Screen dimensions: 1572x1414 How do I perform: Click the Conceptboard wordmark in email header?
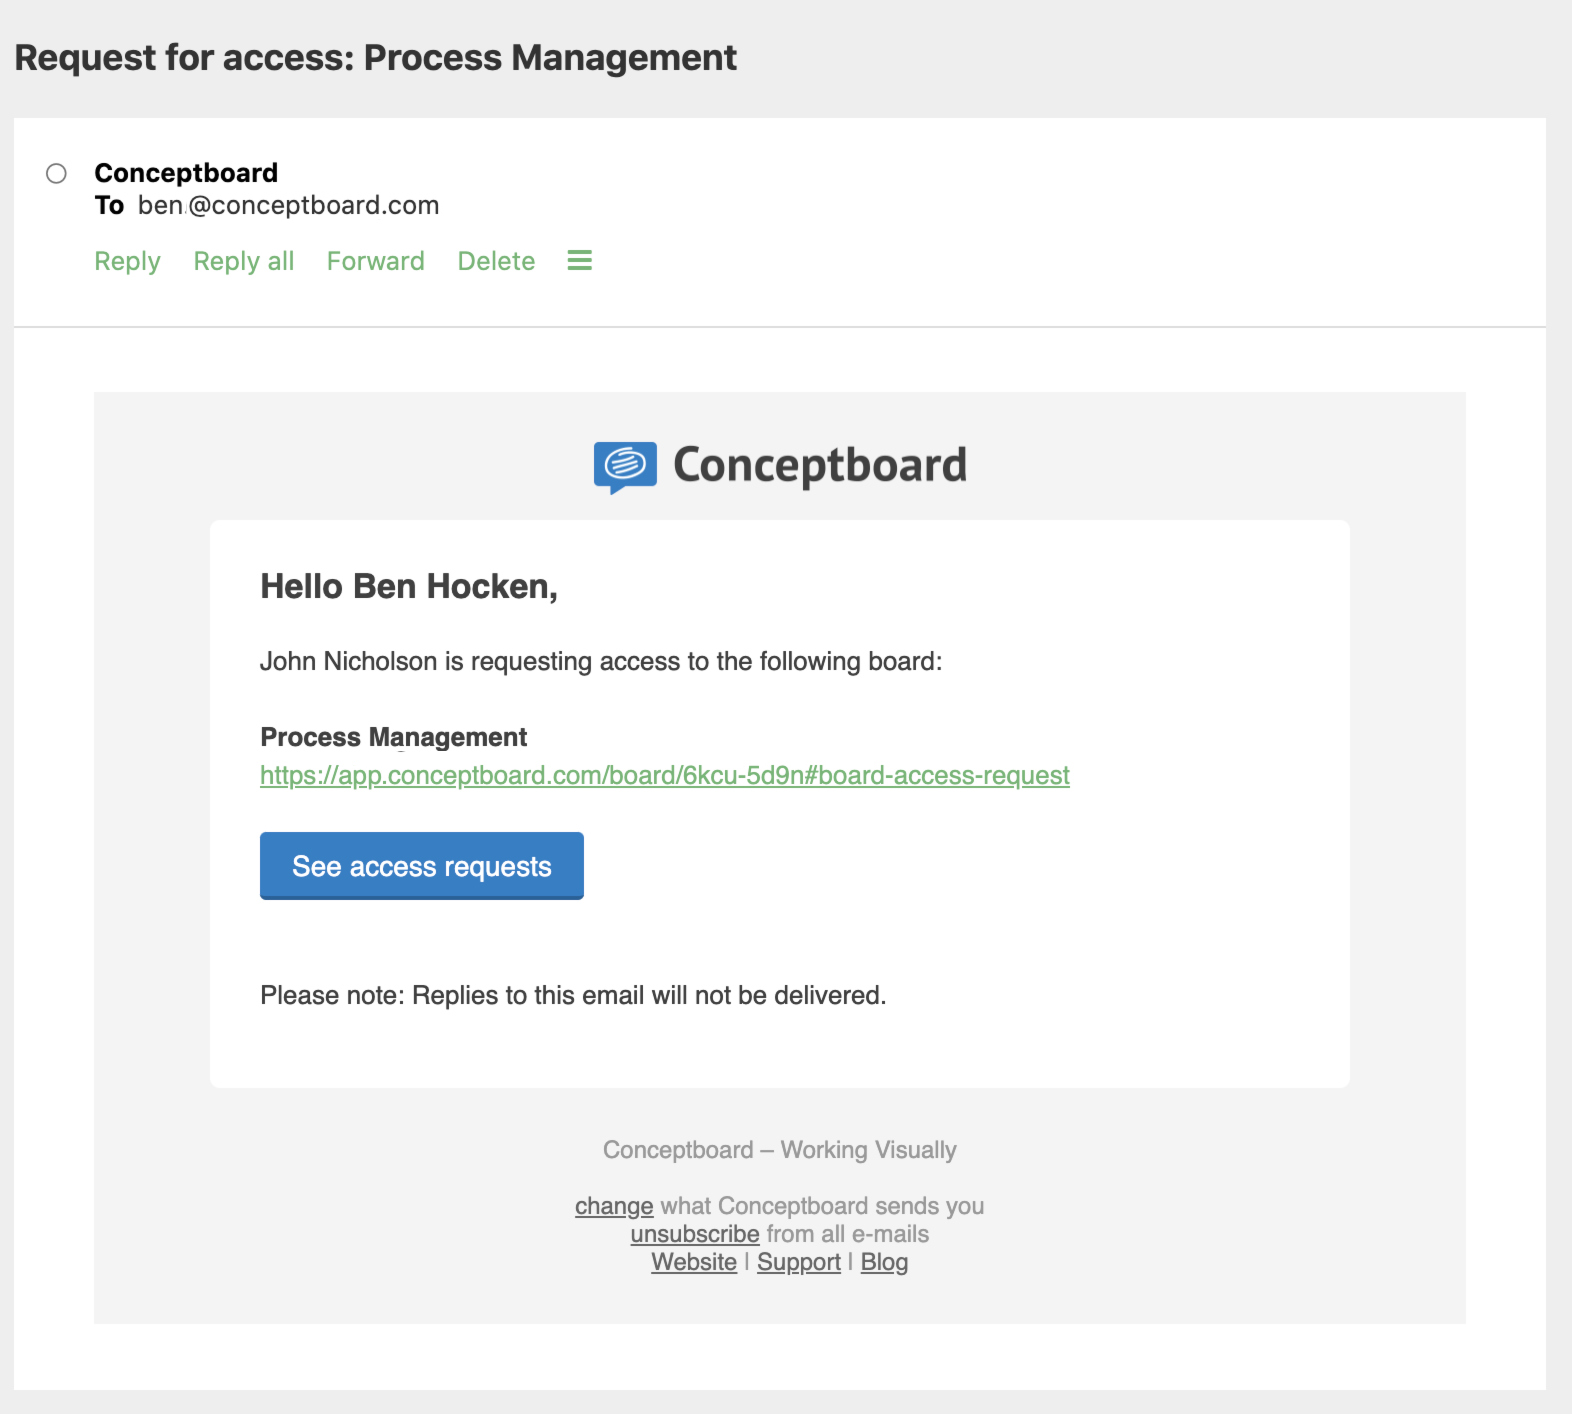click(820, 465)
